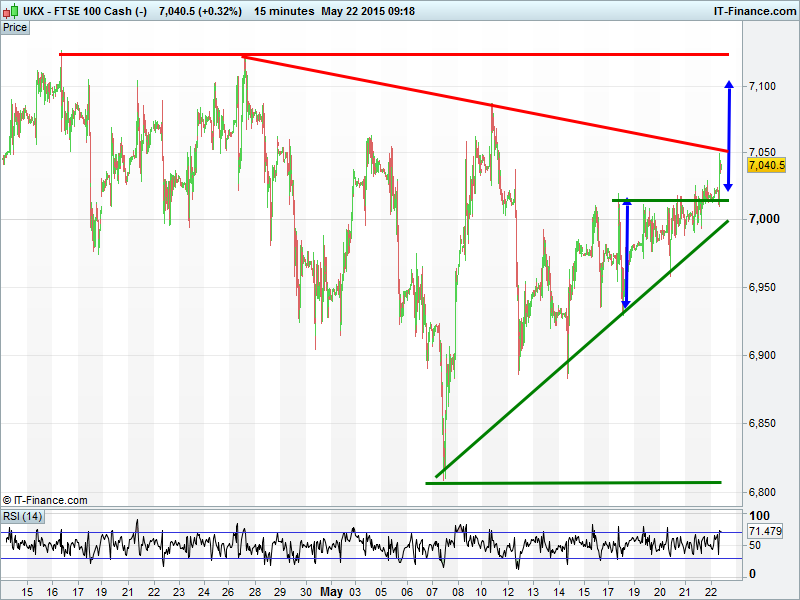This screenshot has width=800, height=600.
Task: Click the RSI (14) indicator label
Action: (x=22, y=516)
